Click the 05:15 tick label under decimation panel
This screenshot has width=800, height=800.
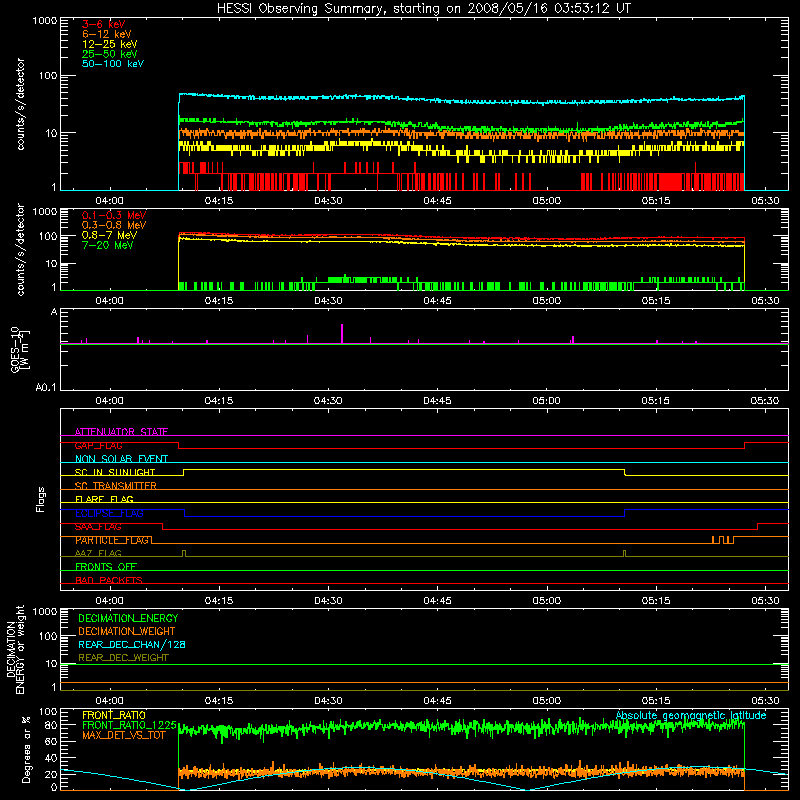[x=656, y=701]
